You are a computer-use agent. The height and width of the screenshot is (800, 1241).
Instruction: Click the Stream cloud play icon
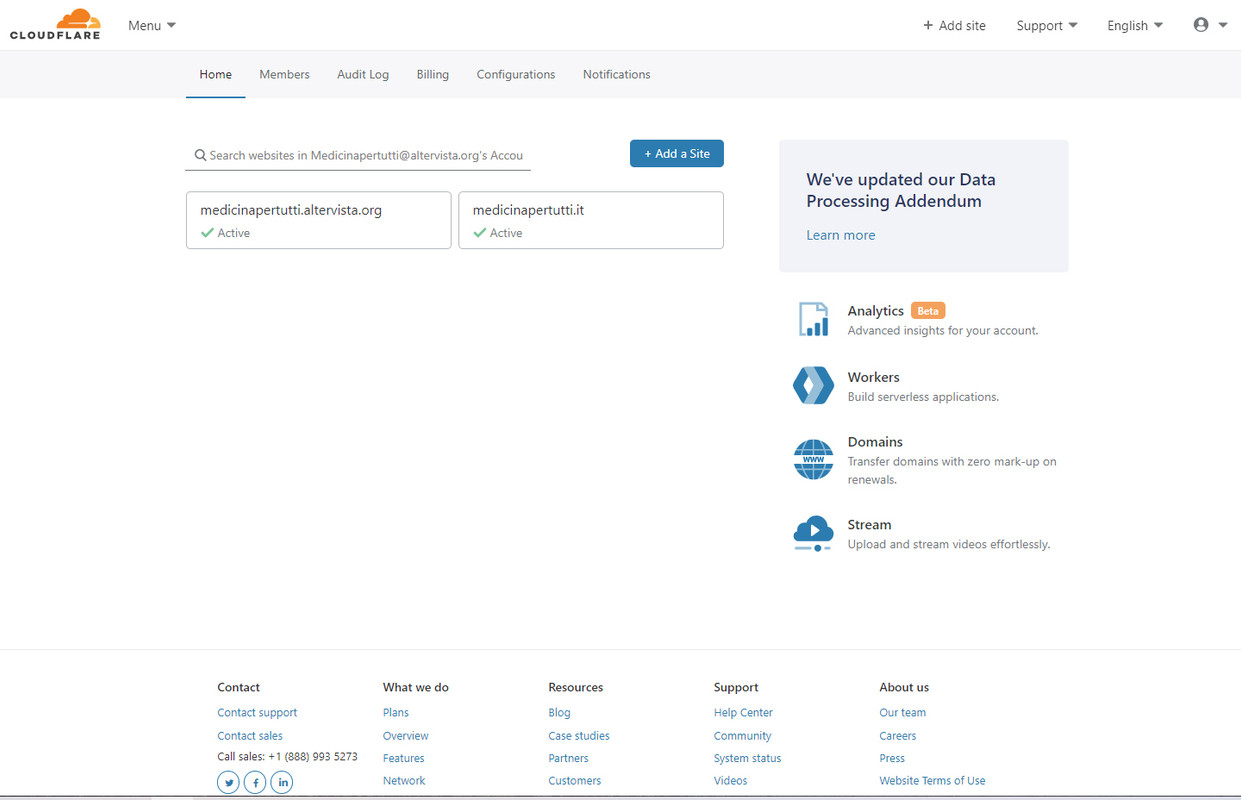813,534
